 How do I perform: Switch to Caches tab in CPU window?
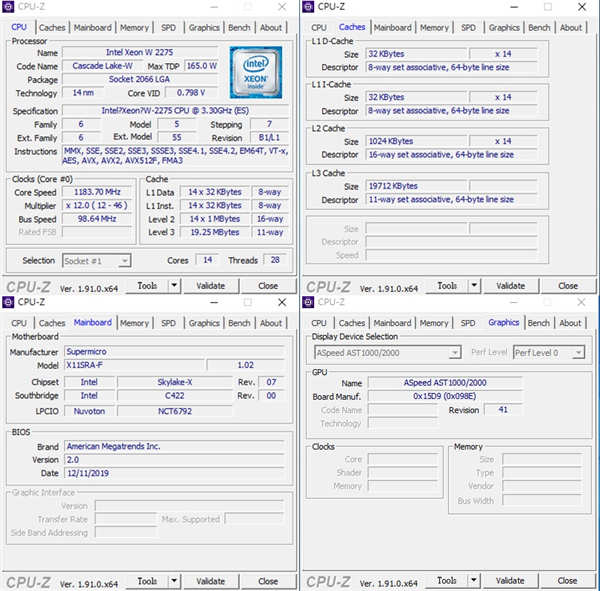52,28
